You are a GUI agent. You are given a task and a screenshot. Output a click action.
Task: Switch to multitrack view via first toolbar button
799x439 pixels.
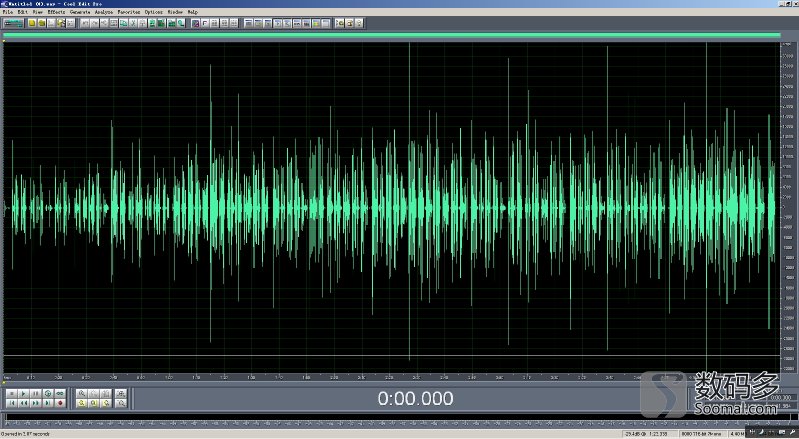[x=13, y=22]
